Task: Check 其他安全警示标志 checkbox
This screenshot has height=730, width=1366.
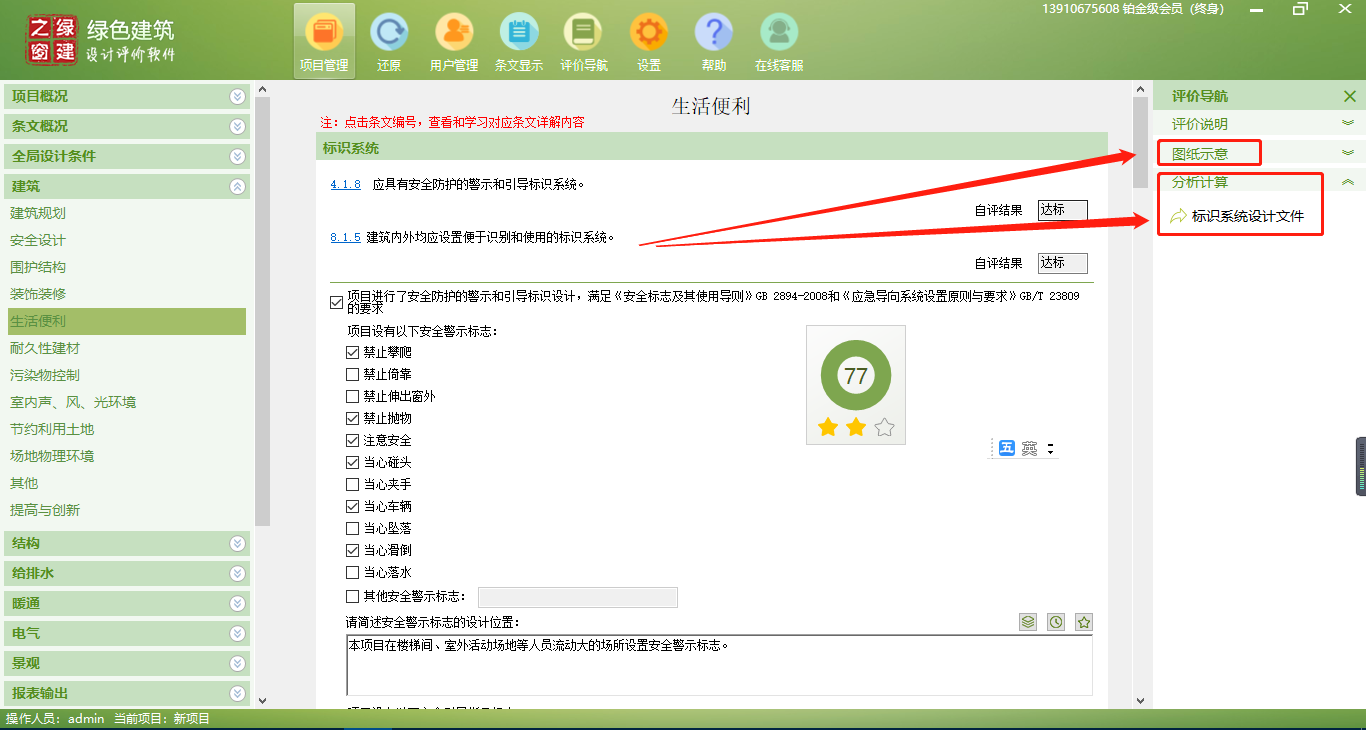Action: coord(352,596)
